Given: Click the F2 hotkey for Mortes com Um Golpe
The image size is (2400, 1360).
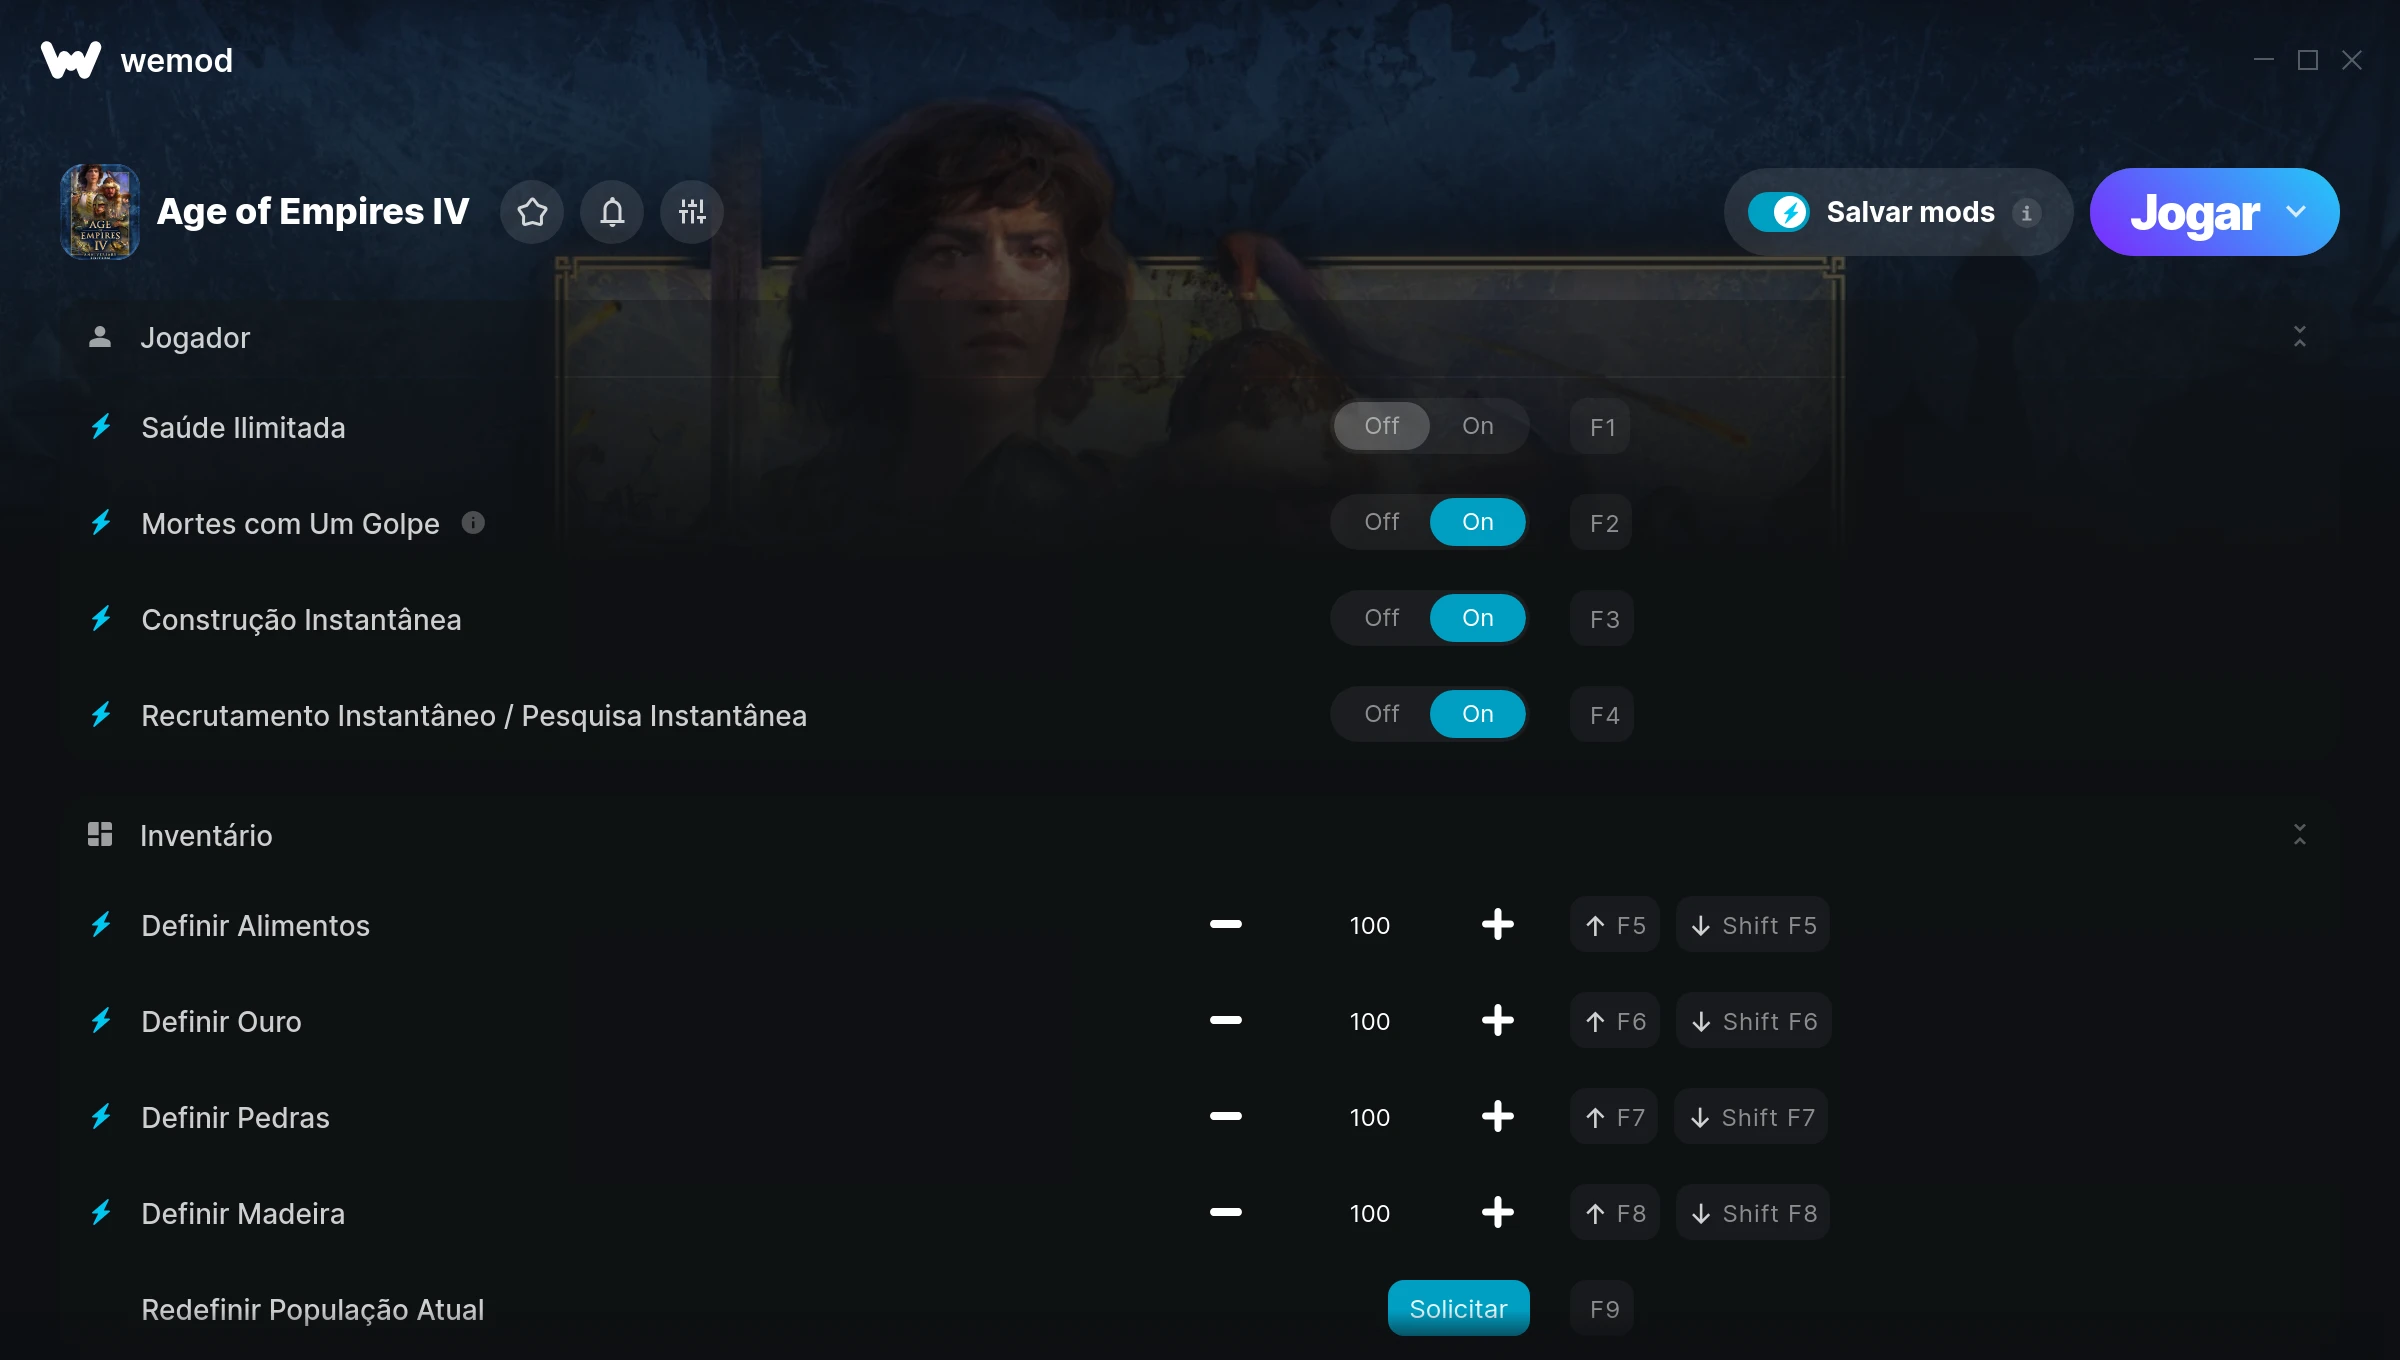Looking at the screenshot, I should (1602, 523).
